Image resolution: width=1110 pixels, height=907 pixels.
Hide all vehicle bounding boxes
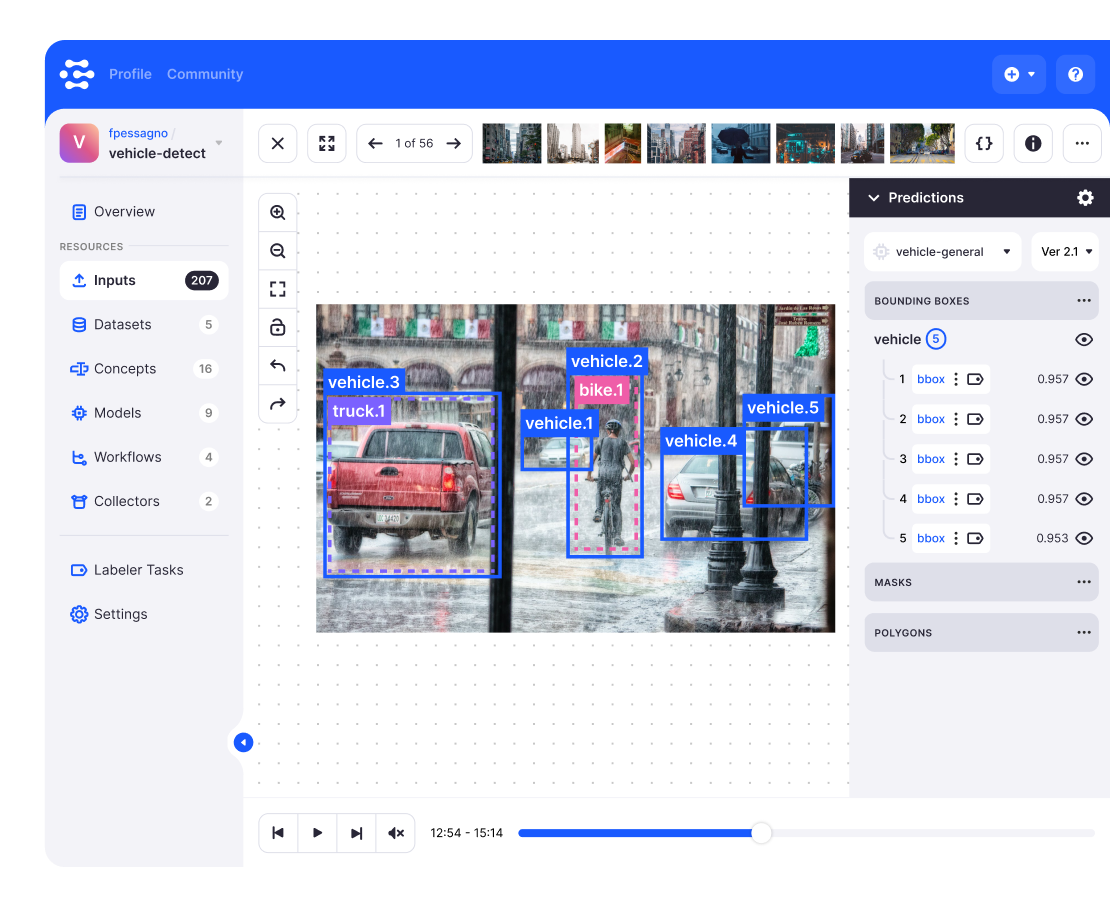[x=1084, y=340]
